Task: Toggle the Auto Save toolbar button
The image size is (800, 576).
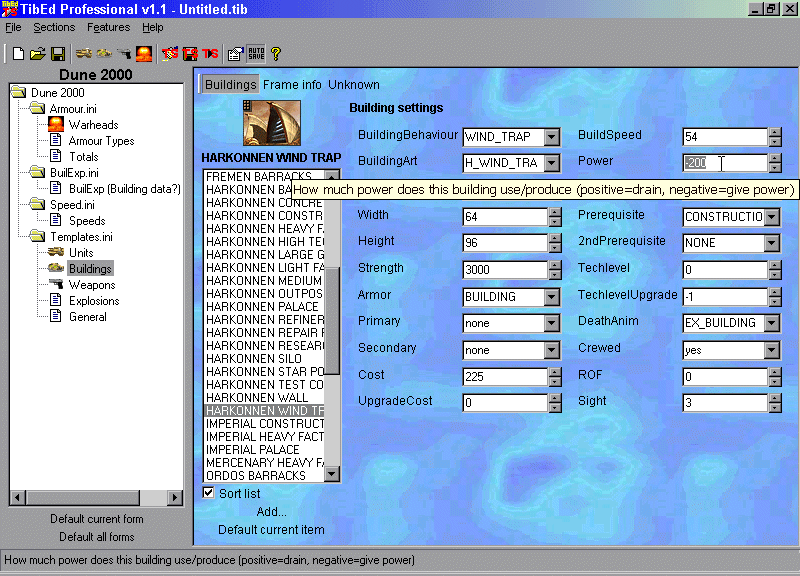Action: (256, 54)
